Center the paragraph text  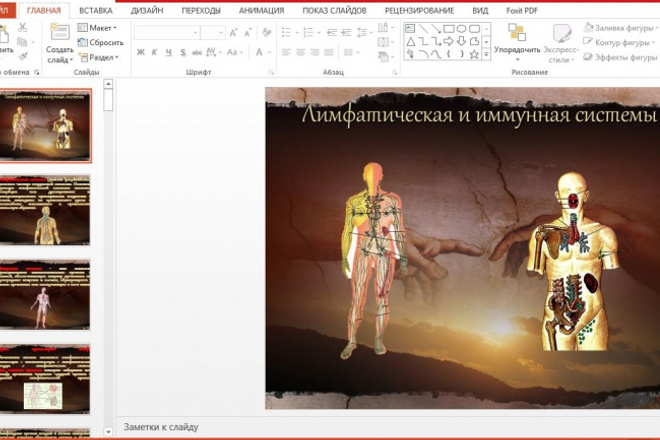click(301, 52)
